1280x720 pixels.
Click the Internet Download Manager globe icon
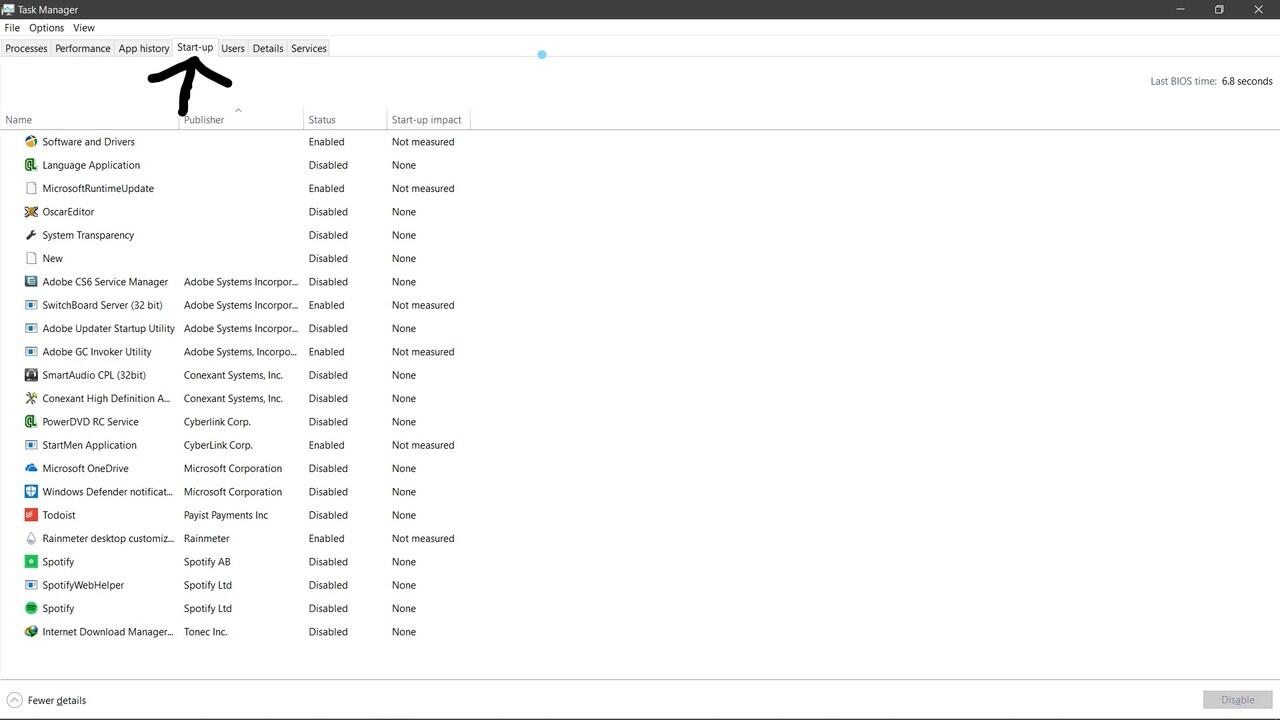(31, 632)
